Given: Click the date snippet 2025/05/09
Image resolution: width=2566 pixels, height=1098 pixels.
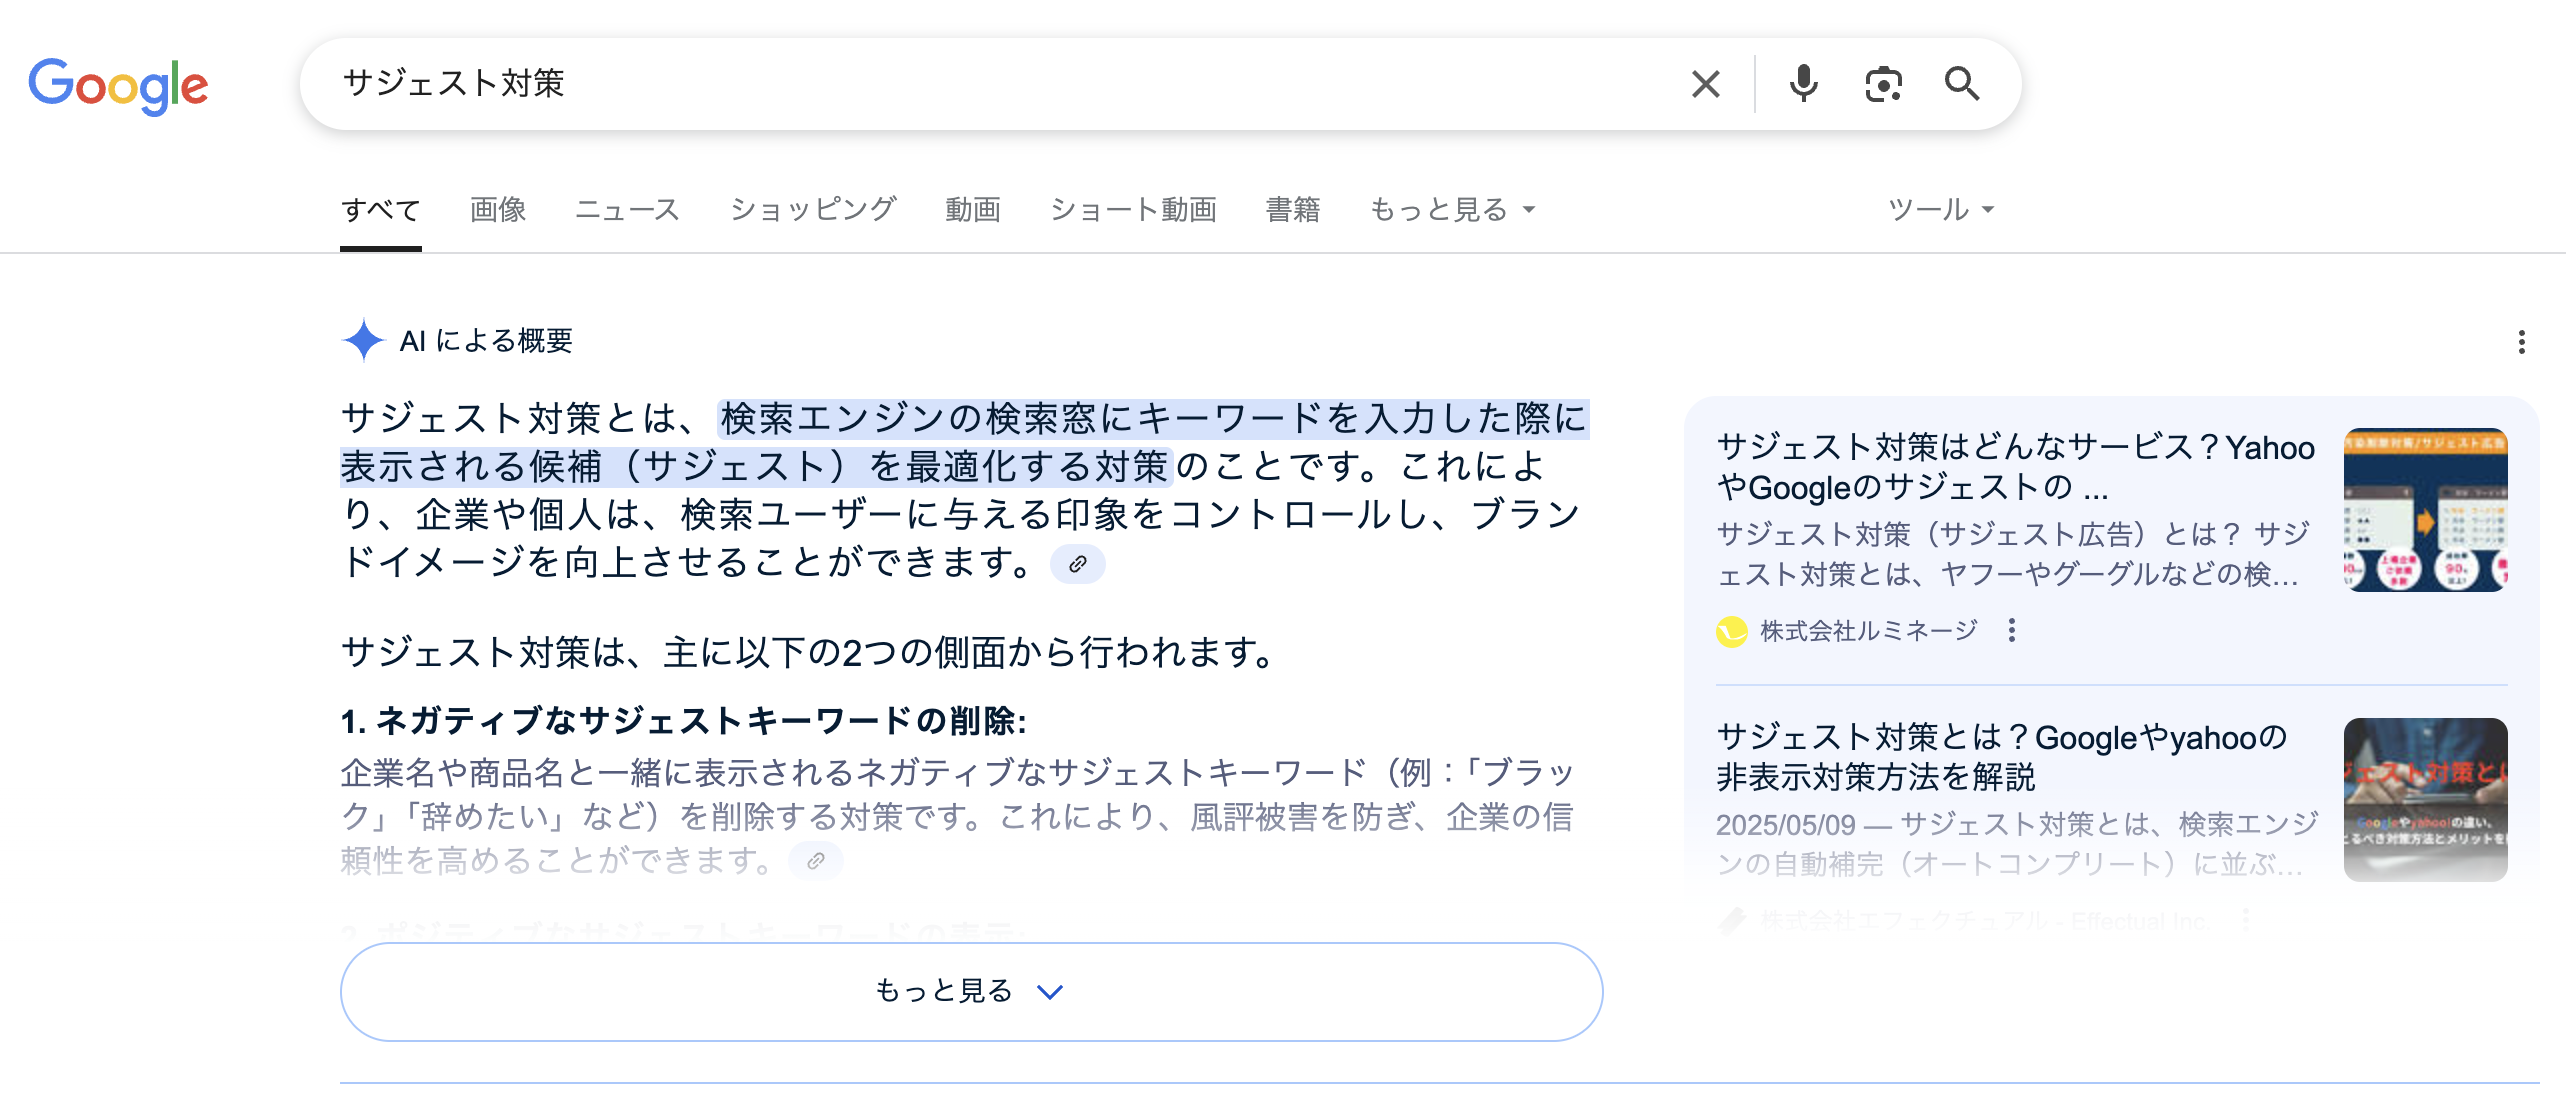Looking at the screenshot, I should pyautogui.click(x=1785, y=824).
